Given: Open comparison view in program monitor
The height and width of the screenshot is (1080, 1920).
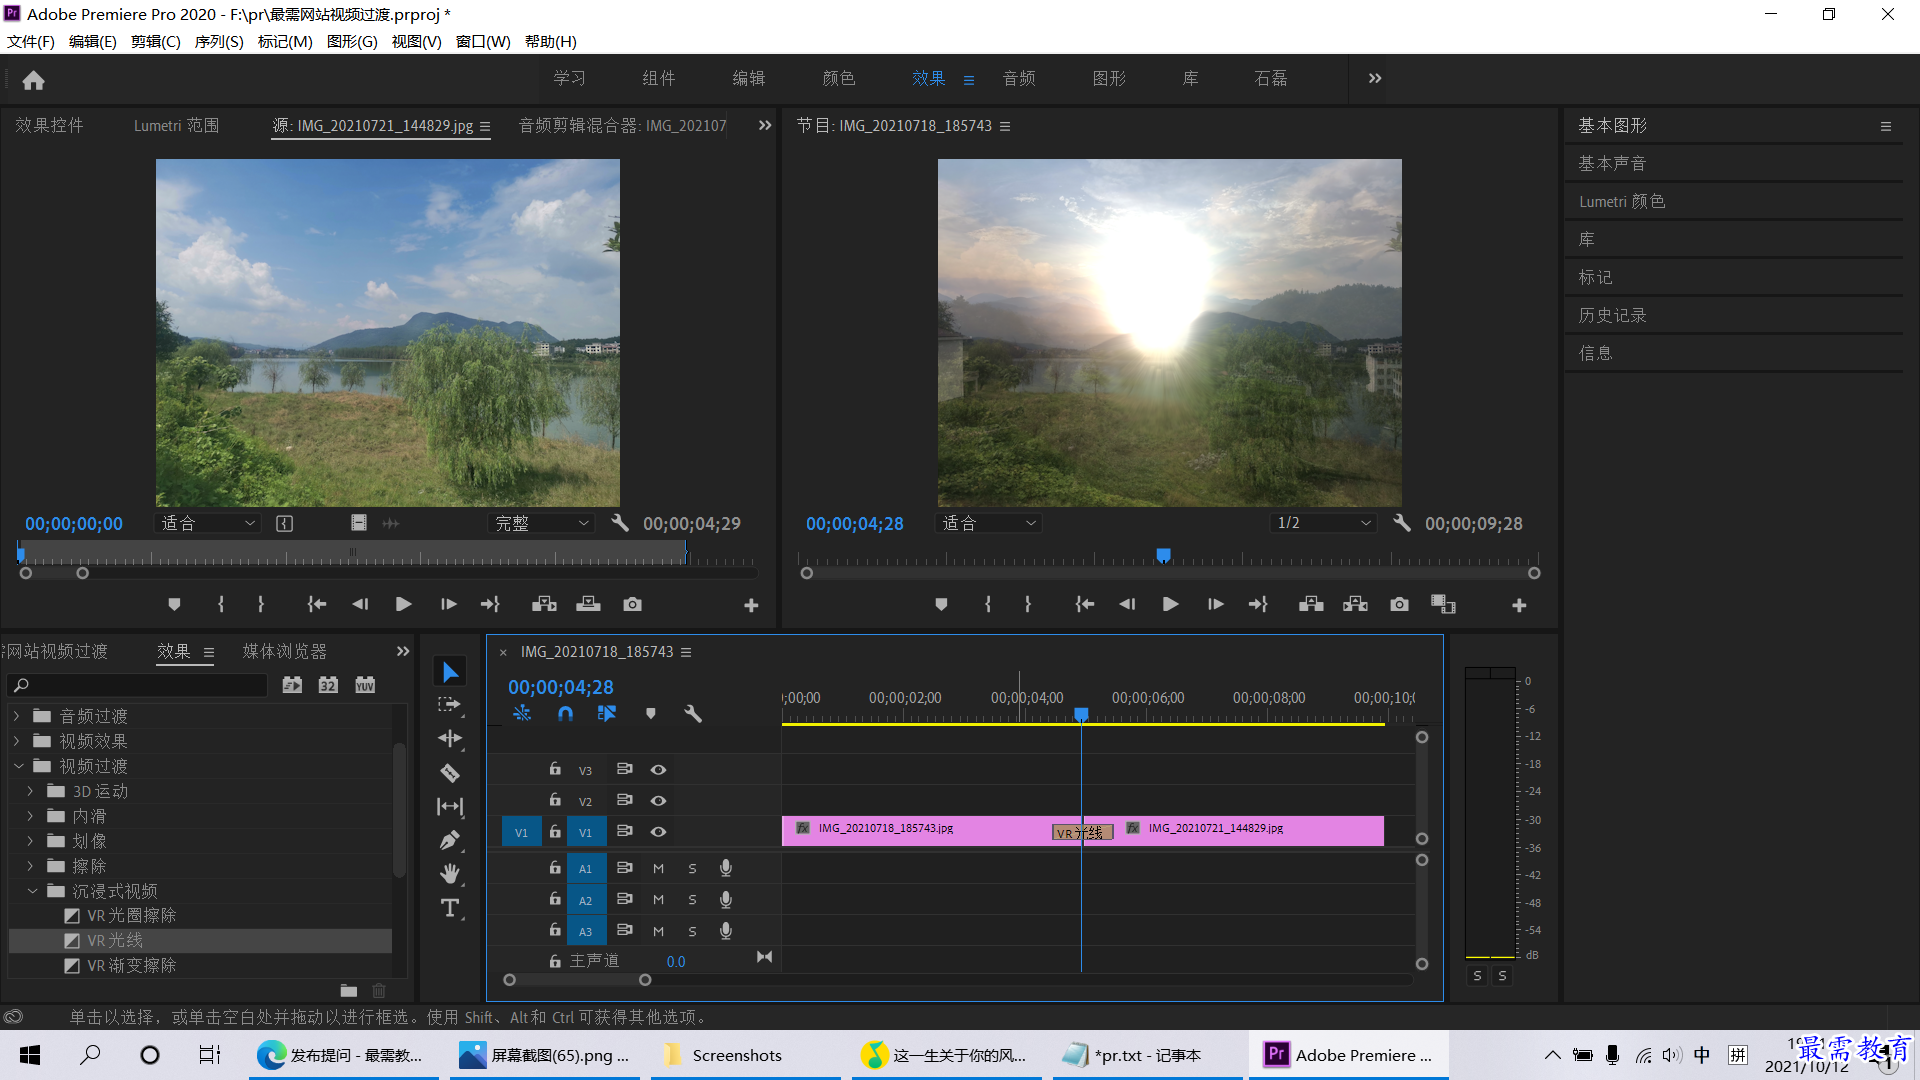Looking at the screenshot, I should pyautogui.click(x=1443, y=604).
